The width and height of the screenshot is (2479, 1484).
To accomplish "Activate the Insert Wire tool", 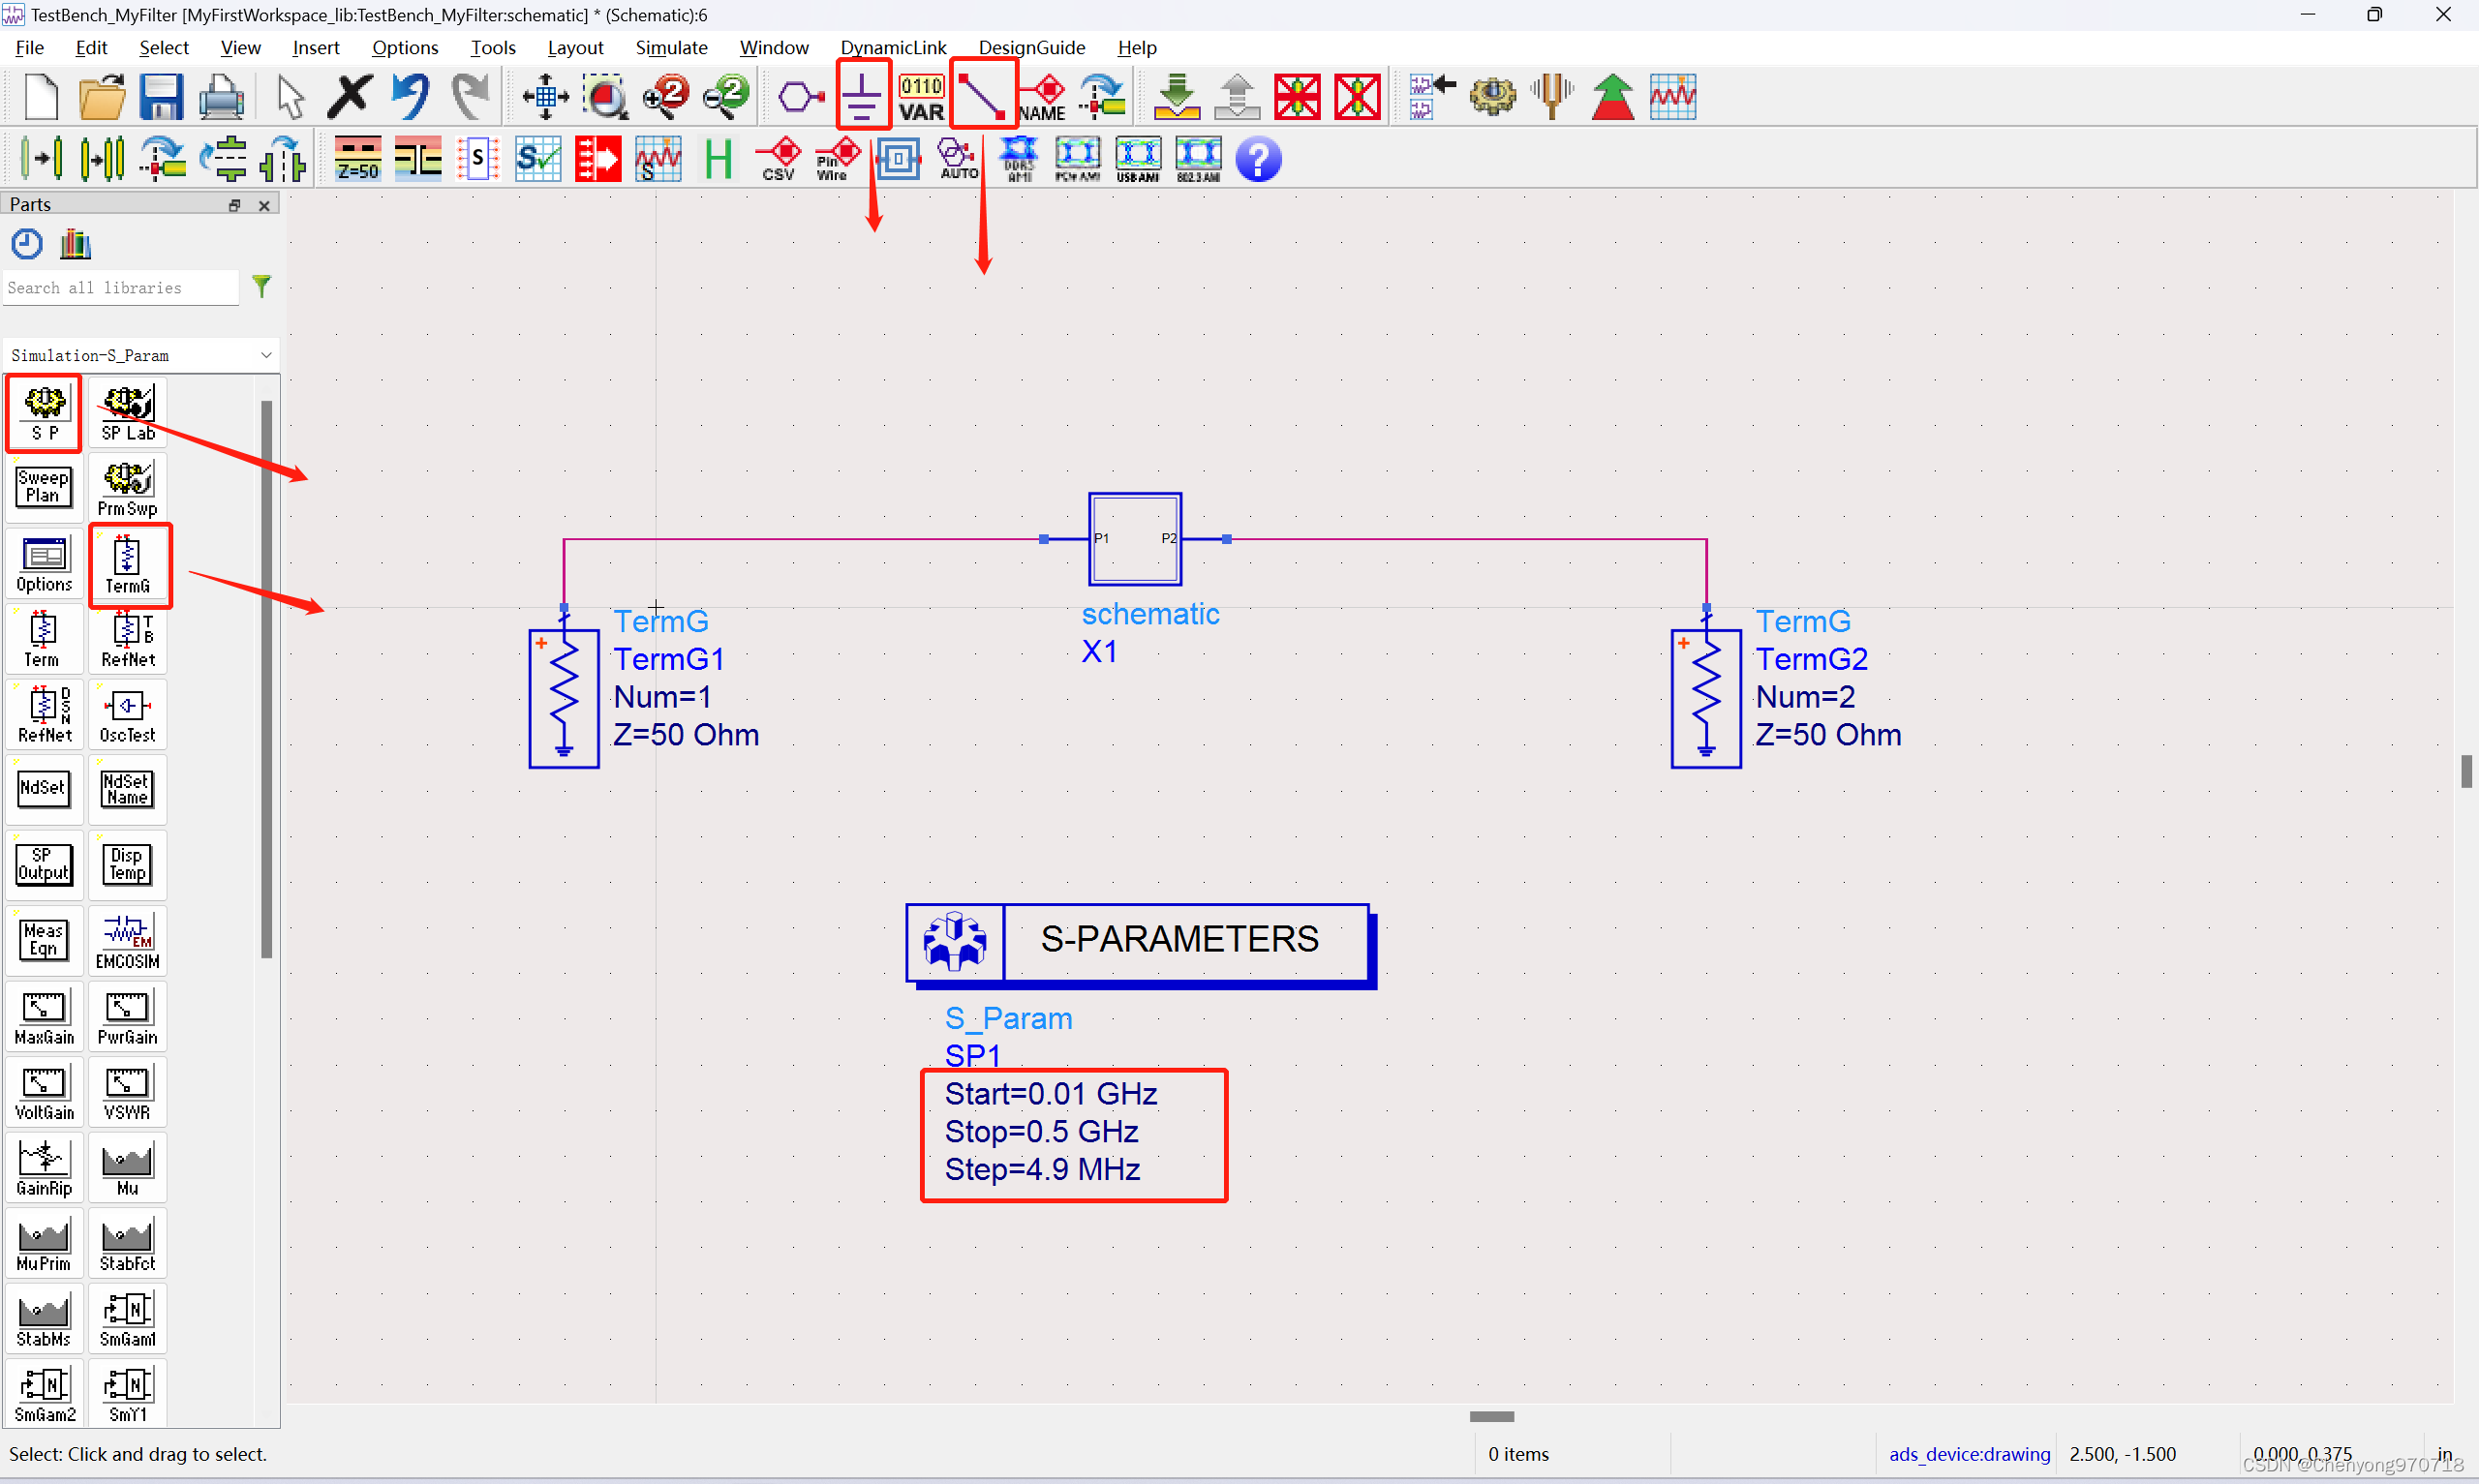I will click(983, 95).
